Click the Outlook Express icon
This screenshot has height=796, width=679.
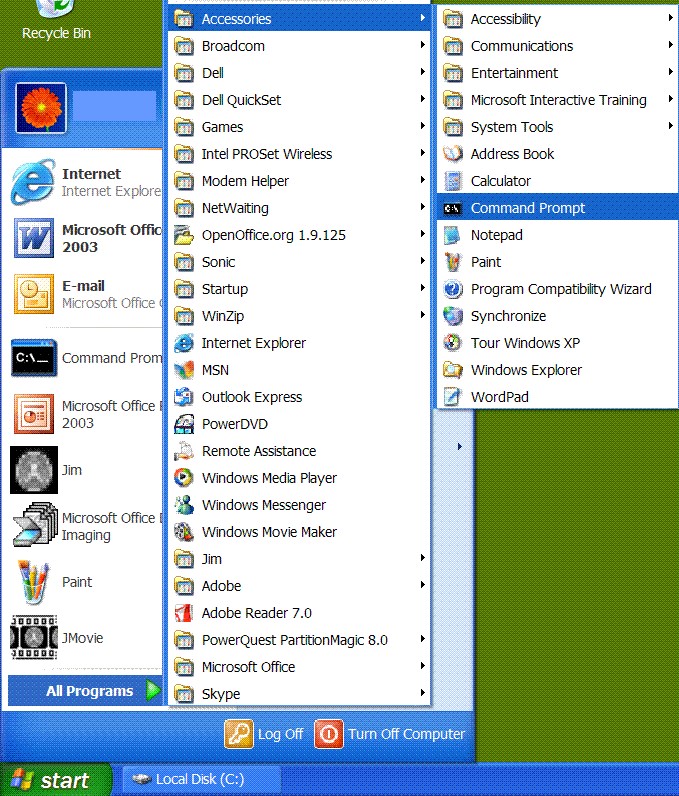pos(184,397)
